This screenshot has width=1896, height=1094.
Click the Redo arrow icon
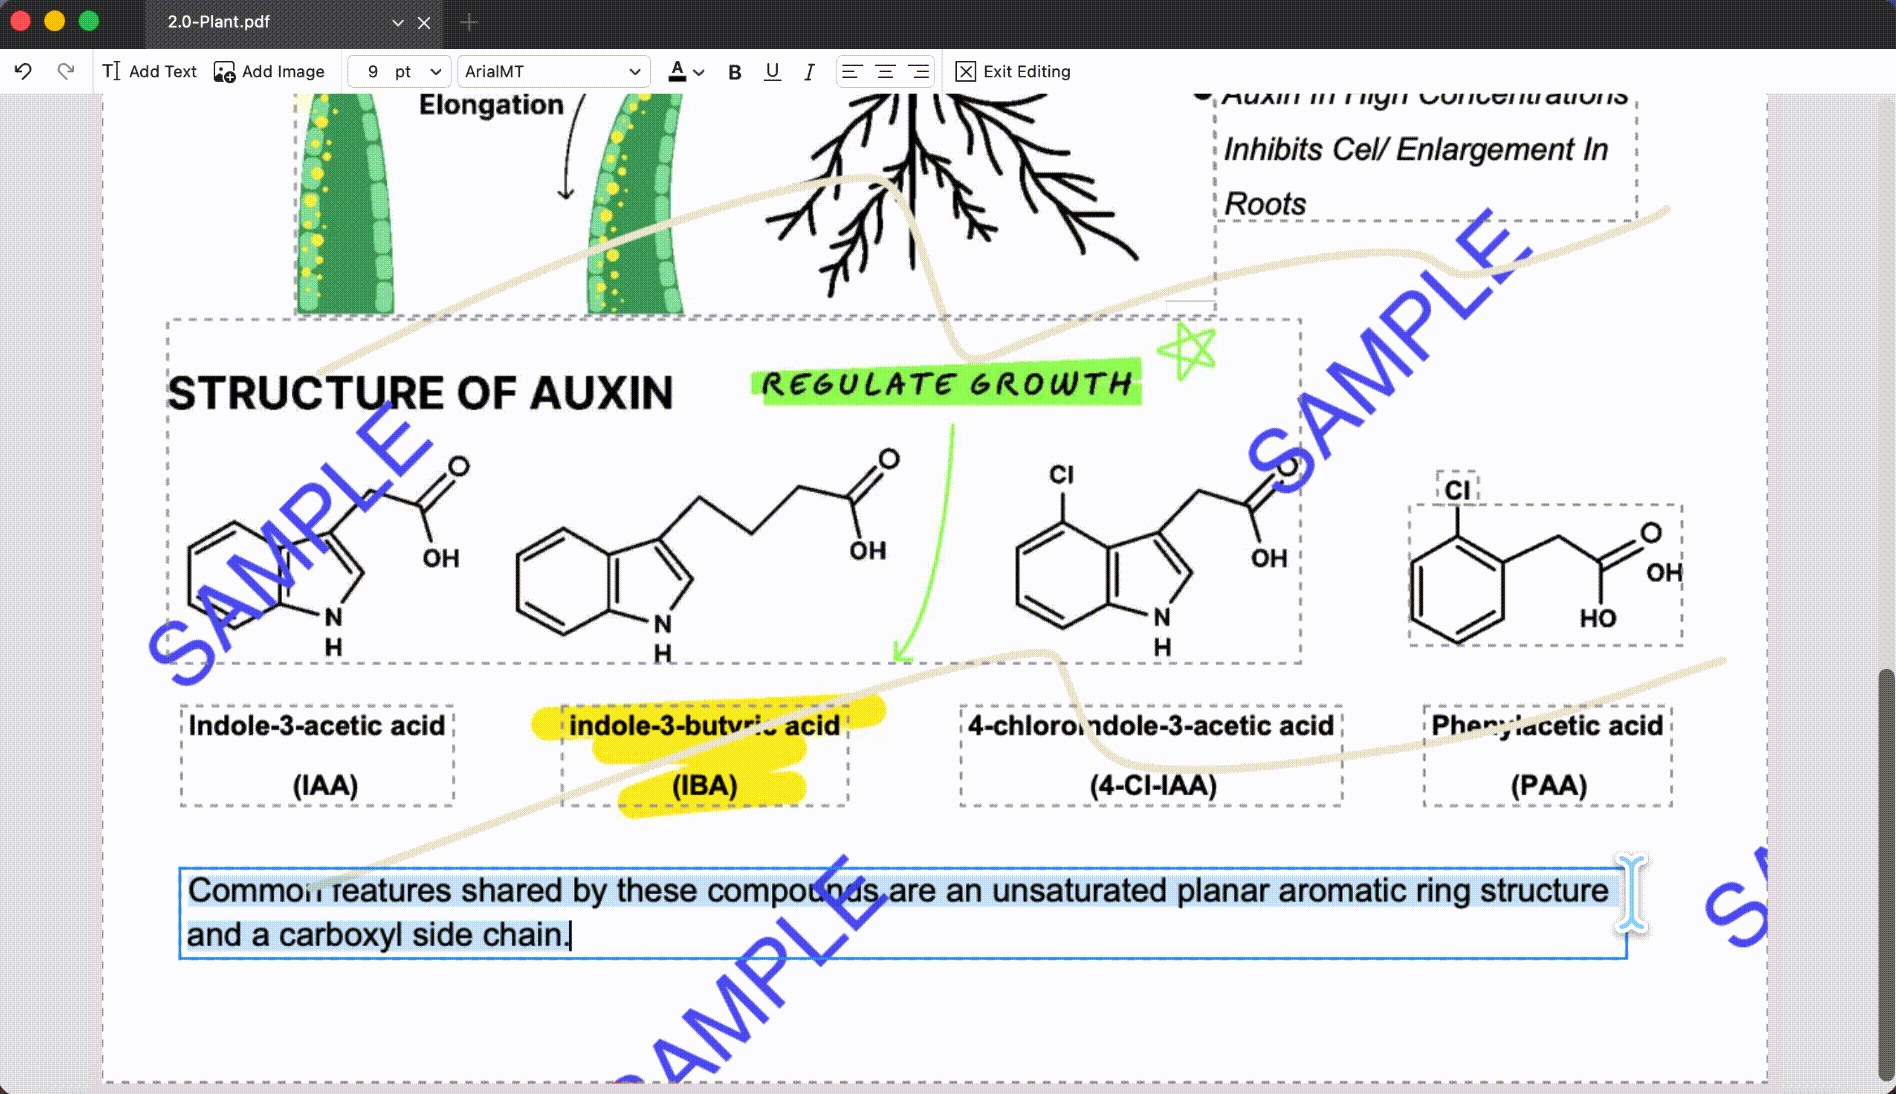[x=66, y=71]
